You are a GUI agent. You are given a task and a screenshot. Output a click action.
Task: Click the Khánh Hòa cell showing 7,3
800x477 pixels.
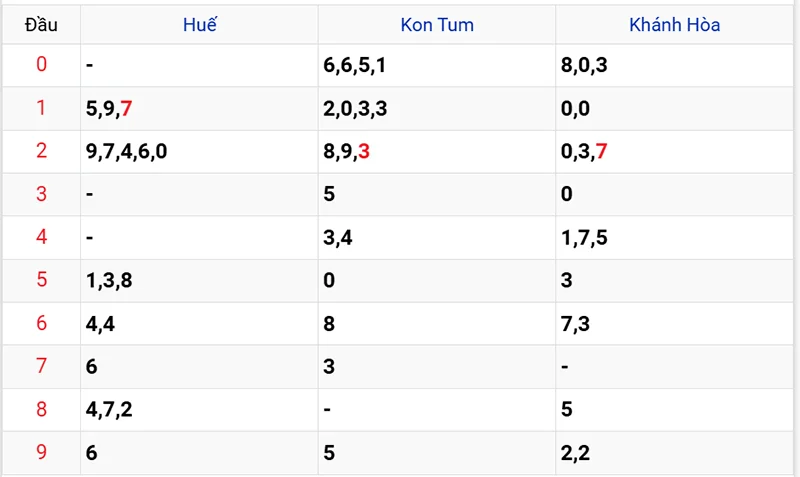576,324
